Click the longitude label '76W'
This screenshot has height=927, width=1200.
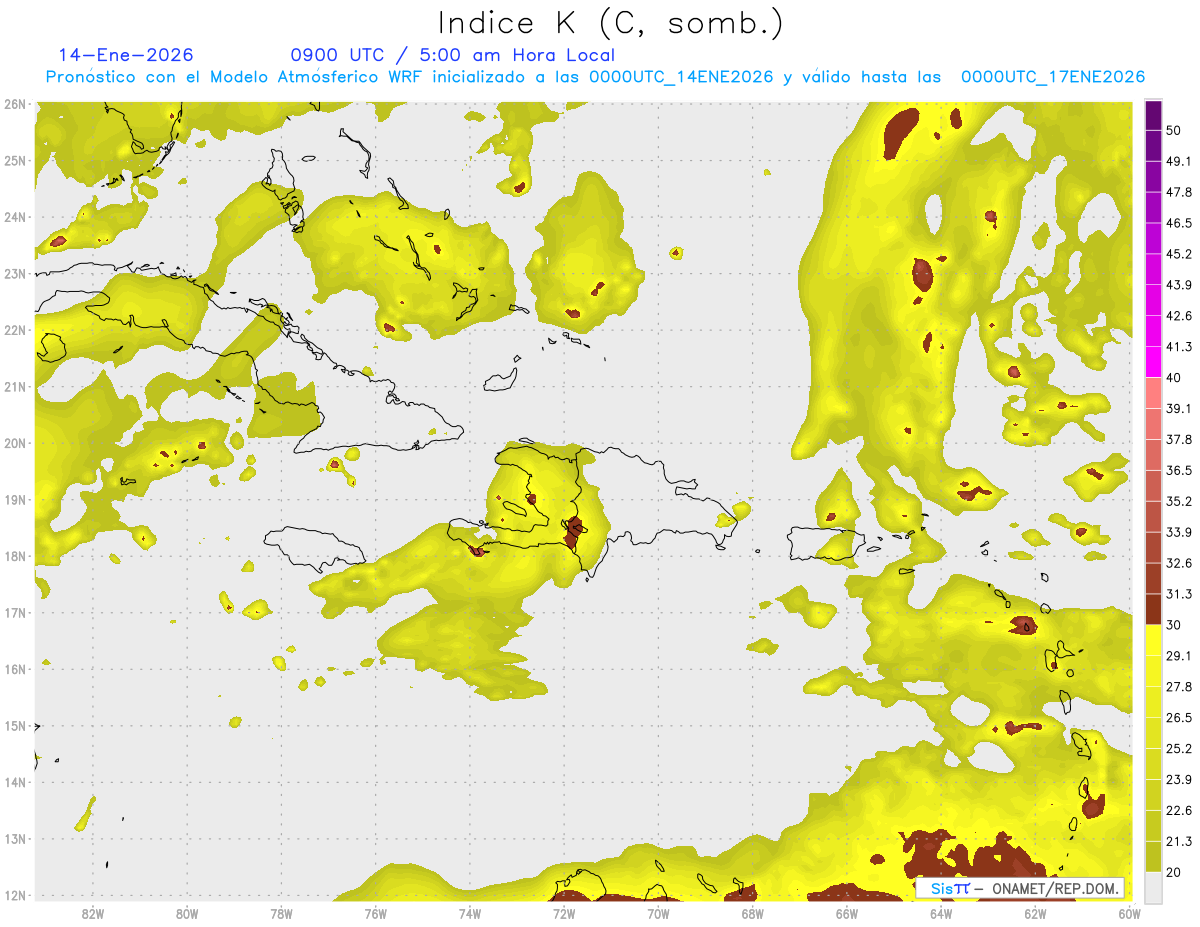pos(375,913)
